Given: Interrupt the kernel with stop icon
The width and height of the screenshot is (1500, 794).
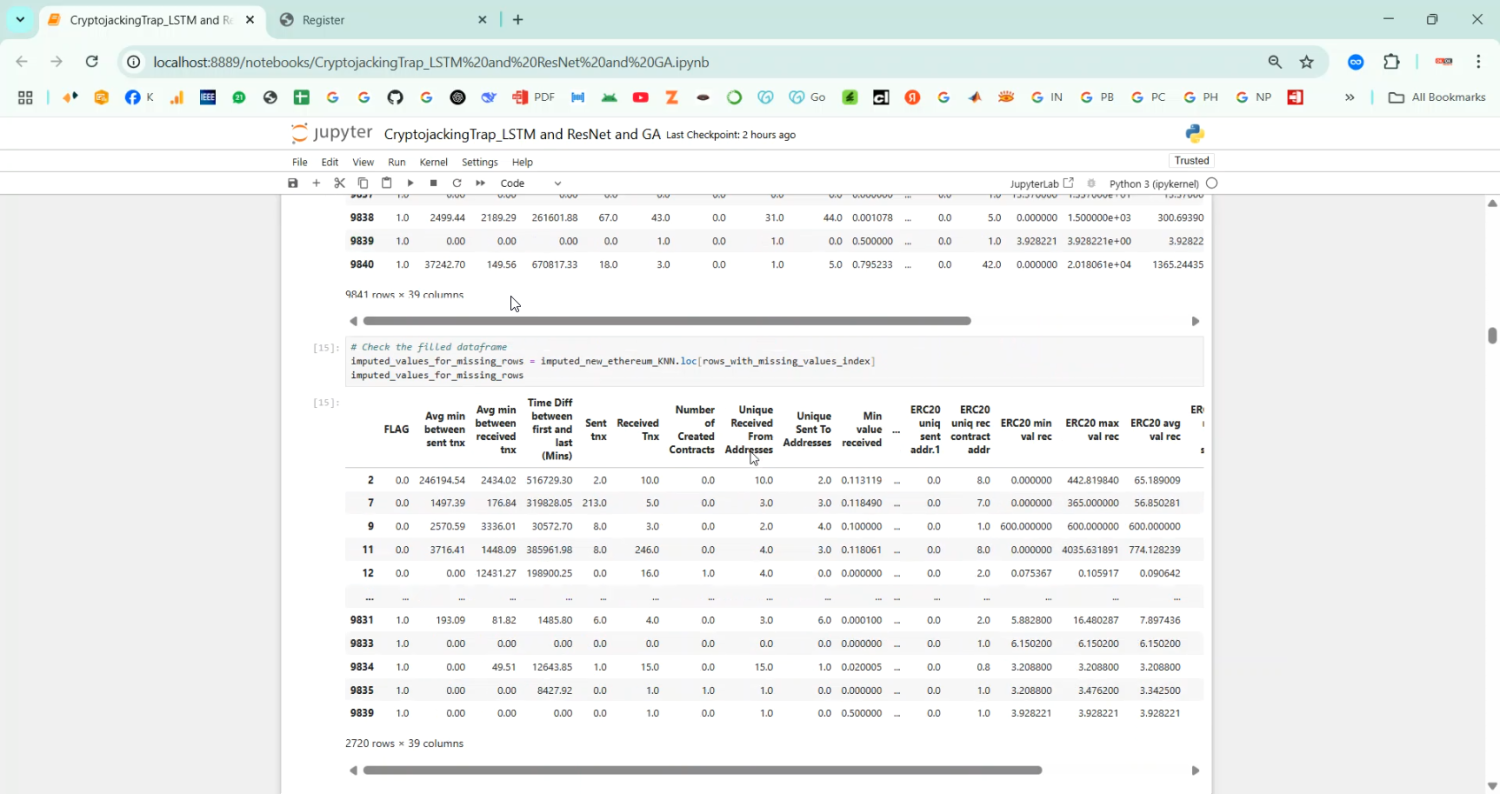Looking at the screenshot, I should [x=433, y=183].
